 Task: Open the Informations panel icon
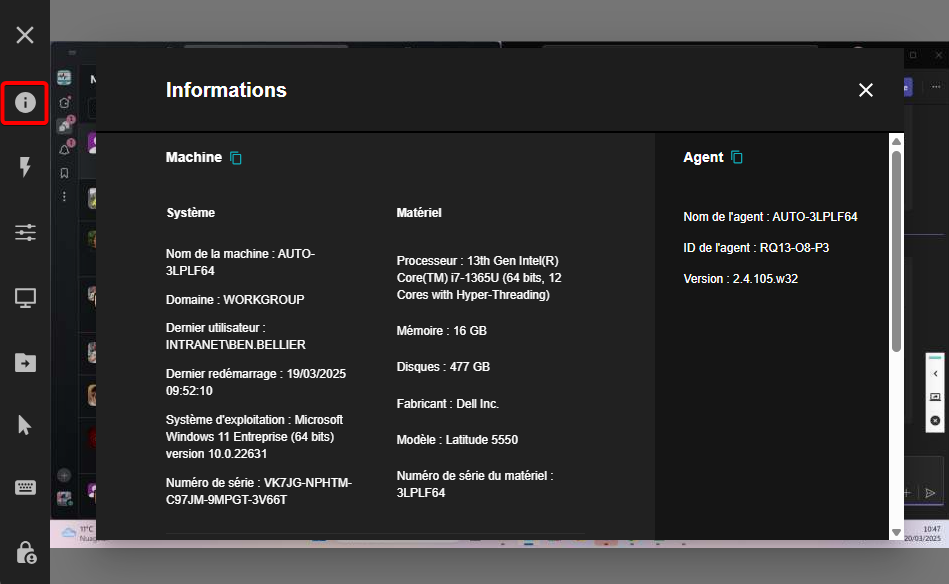click(24, 103)
